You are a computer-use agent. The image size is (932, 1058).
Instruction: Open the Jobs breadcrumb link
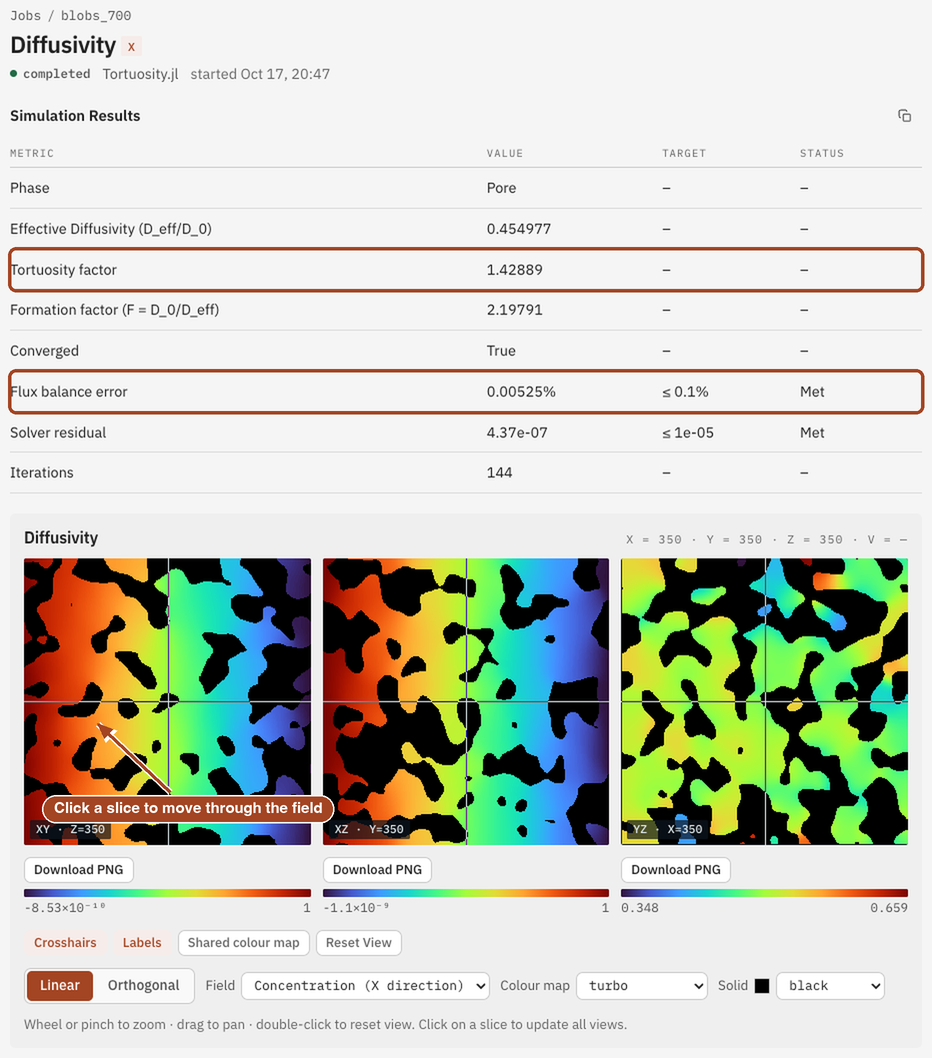[26, 16]
